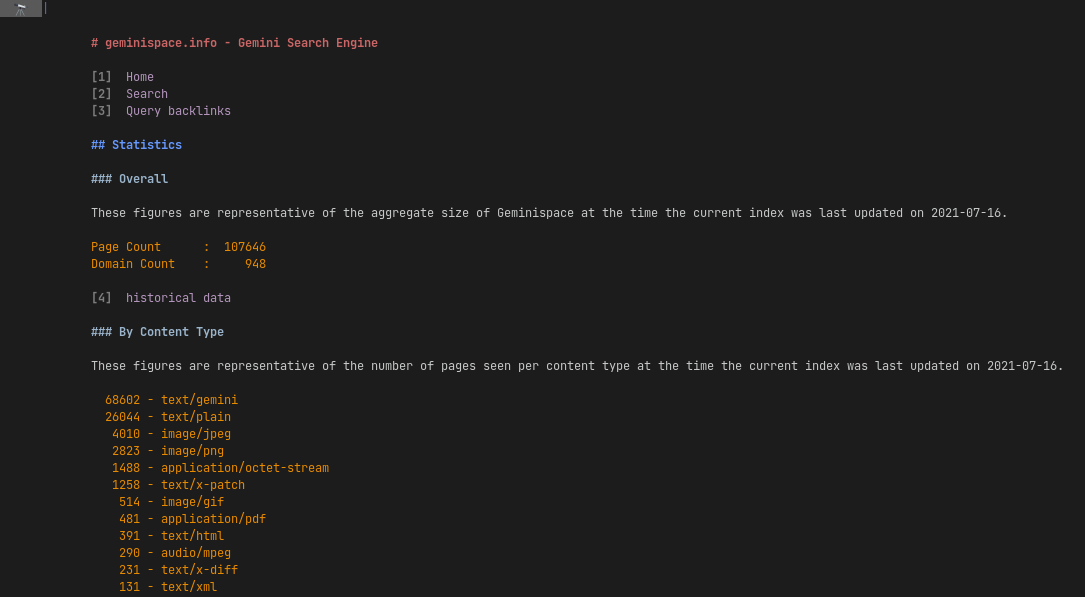Click the Statistics section heading
Image resolution: width=1085 pixels, height=597 pixels.
pos(136,145)
